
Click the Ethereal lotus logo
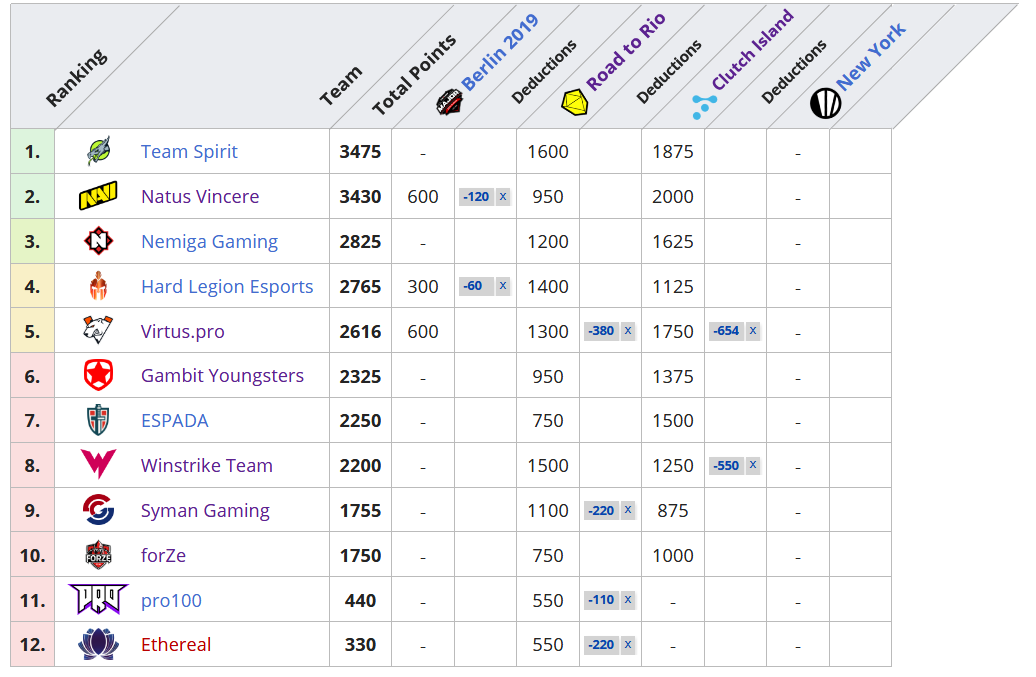[98, 644]
